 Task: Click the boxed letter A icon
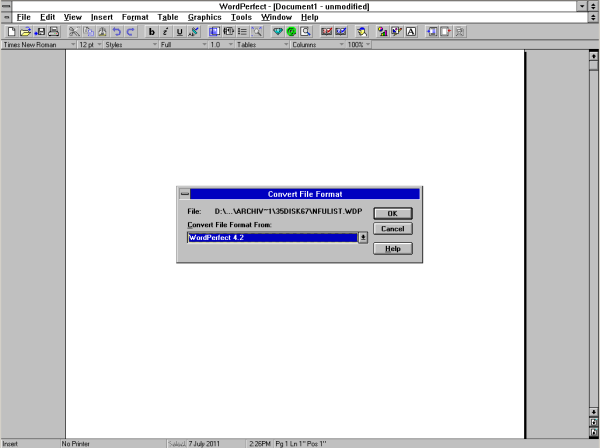pos(411,32)
